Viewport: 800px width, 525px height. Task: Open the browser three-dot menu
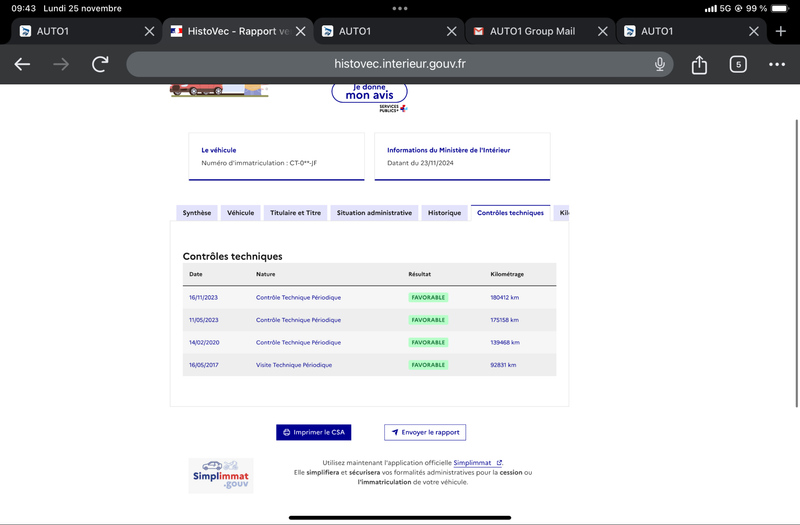click(777, 64)
